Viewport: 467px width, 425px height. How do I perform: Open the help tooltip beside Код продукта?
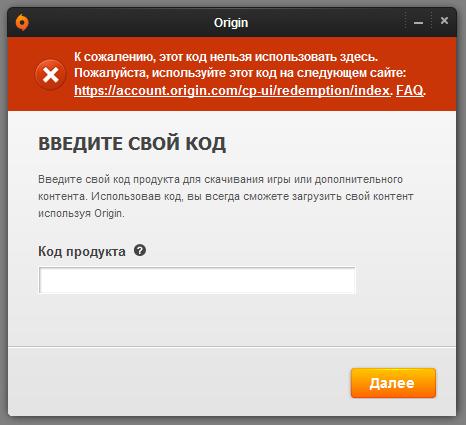click(140, 250)
